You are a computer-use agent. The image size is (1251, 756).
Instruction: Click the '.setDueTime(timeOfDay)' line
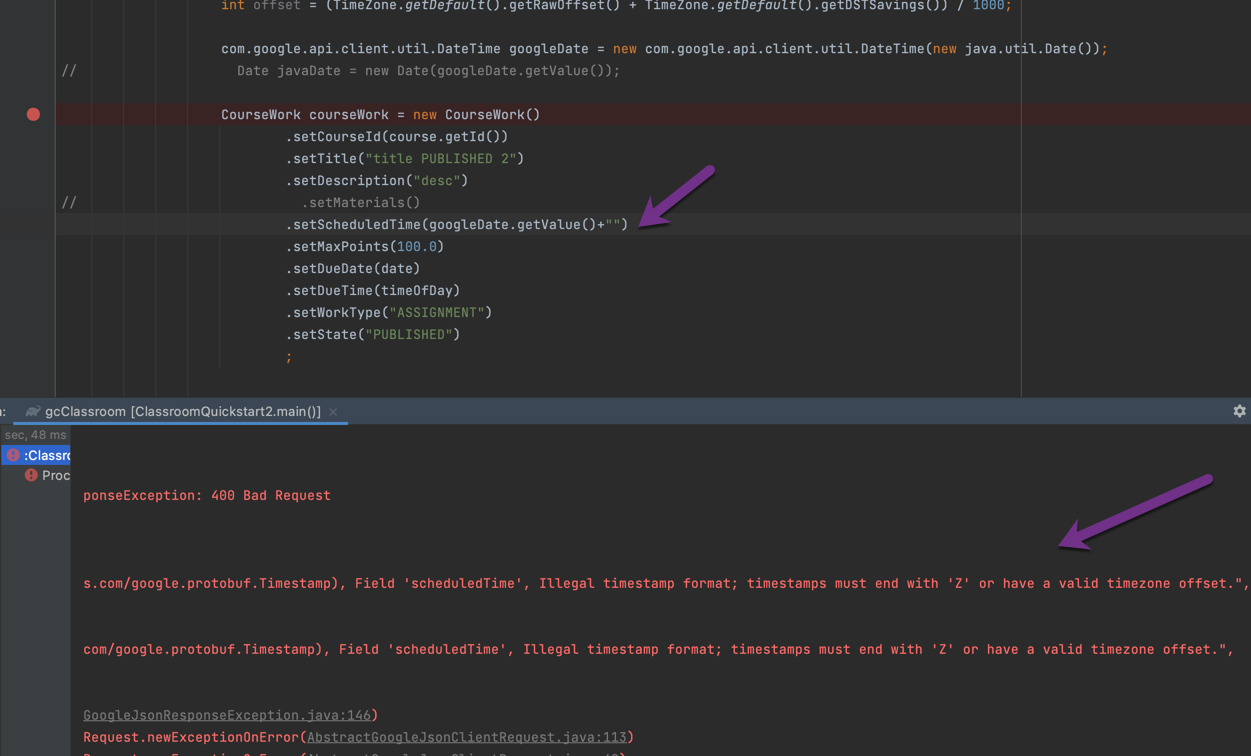[x=373, y=291]
